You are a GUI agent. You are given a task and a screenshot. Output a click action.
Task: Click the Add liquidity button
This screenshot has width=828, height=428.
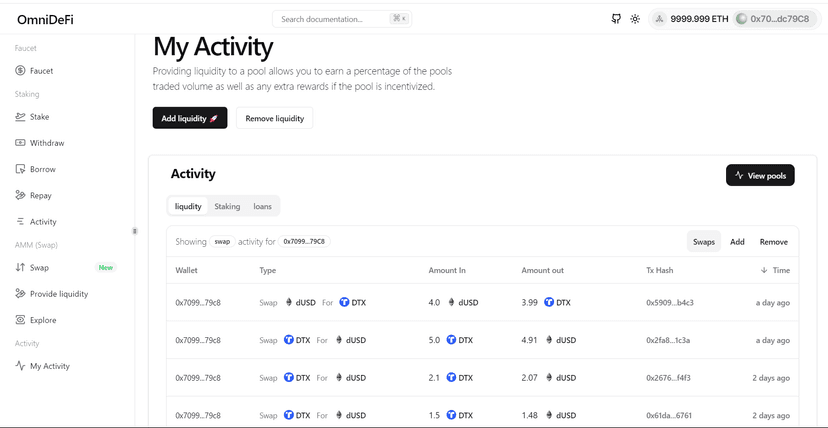tap(190, 118)
